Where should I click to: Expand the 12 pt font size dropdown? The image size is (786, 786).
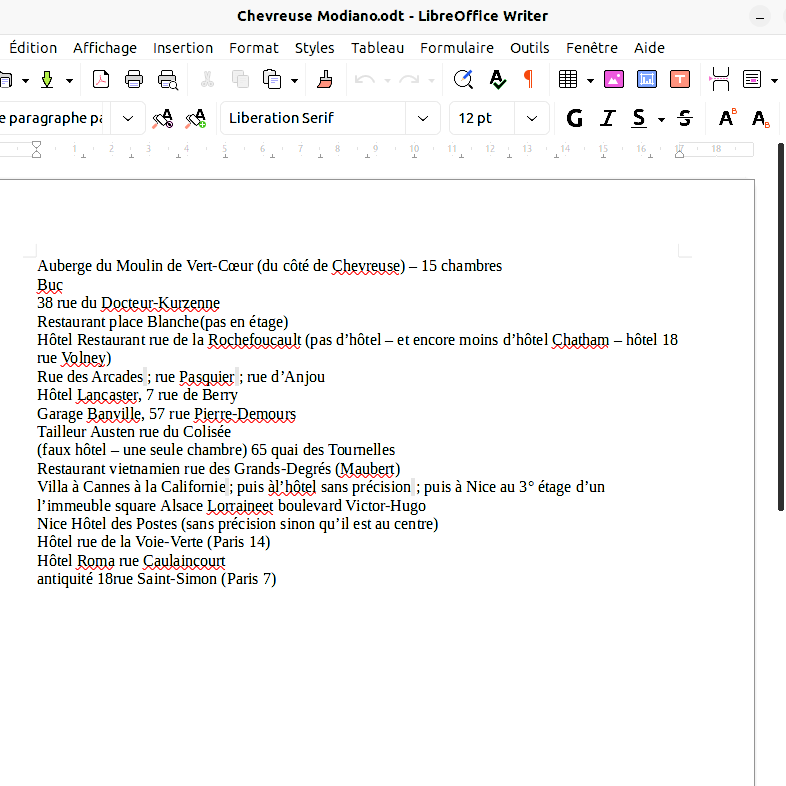[x=531, y=118]
